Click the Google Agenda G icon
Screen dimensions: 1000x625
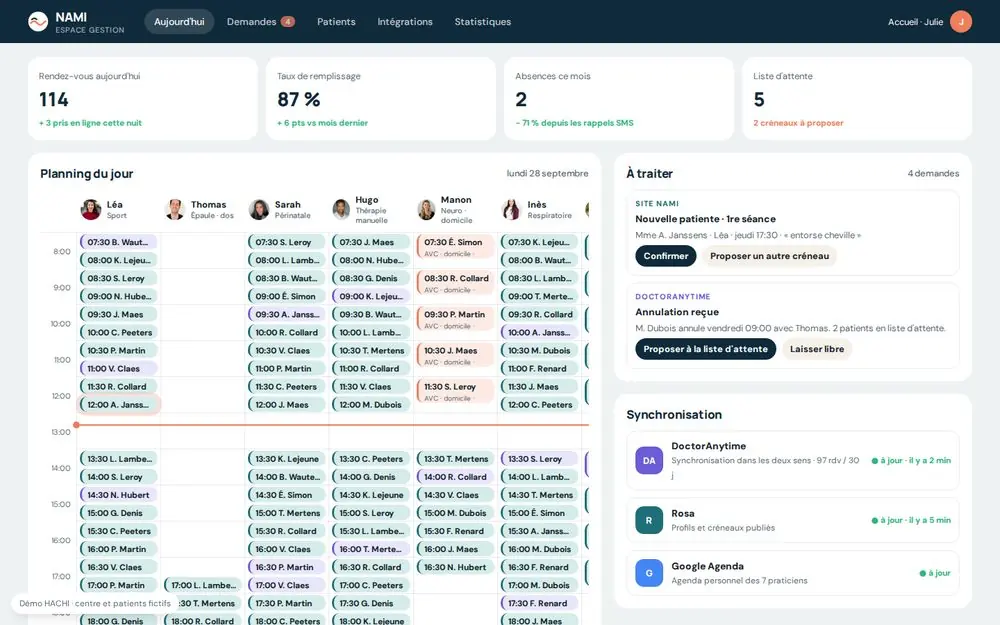[649, 573]
